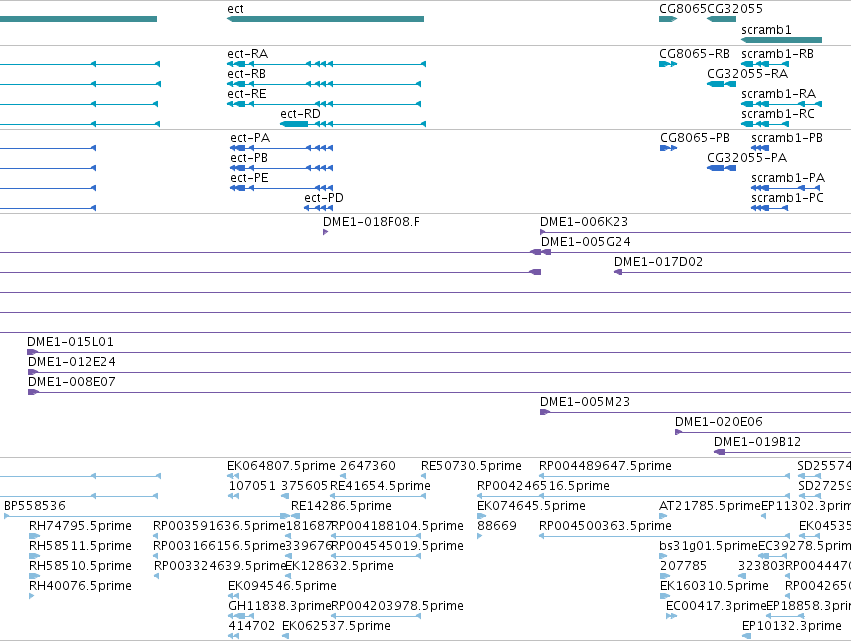Click the ect-PA protein label
851x641 pixels.
[250, 138]
